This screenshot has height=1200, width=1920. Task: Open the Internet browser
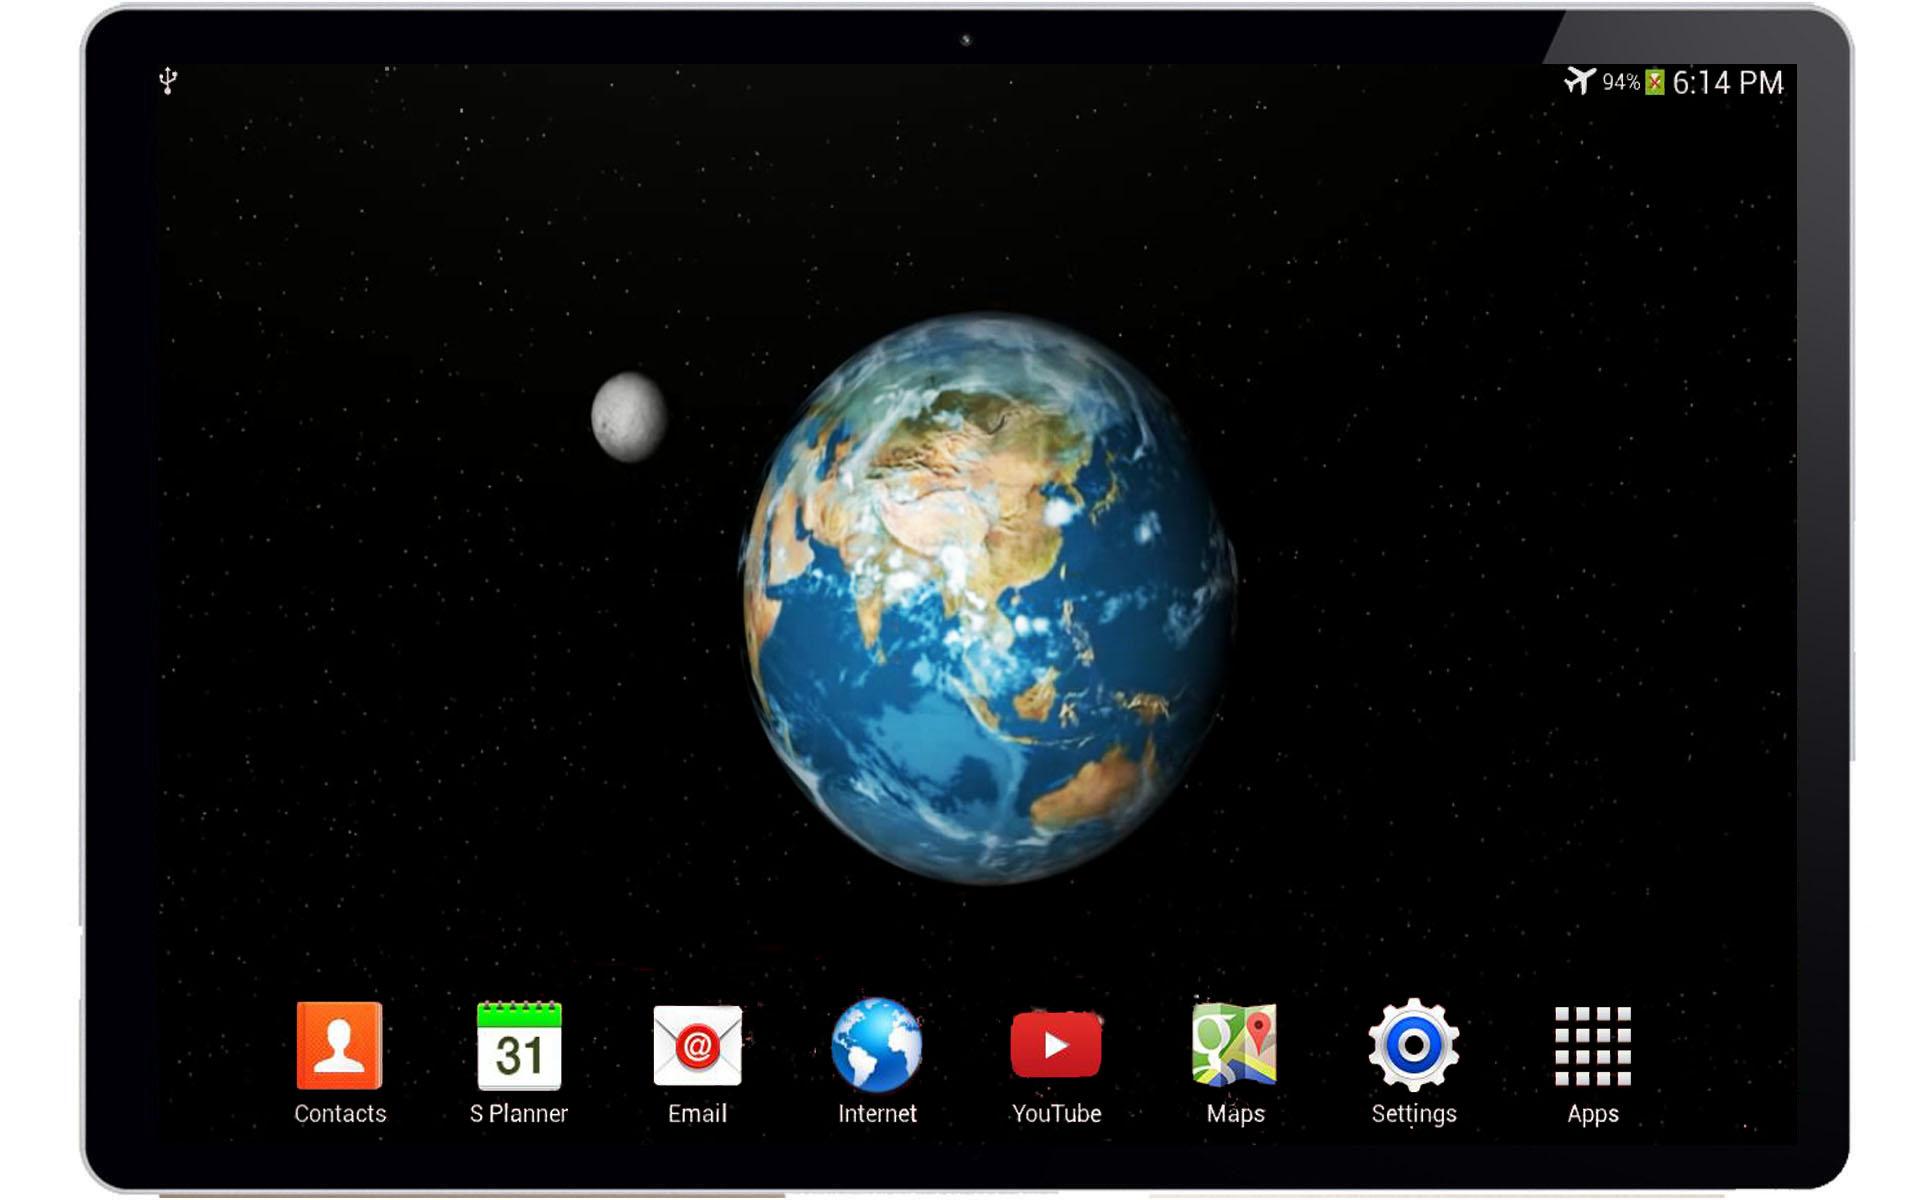(877, 1045)
